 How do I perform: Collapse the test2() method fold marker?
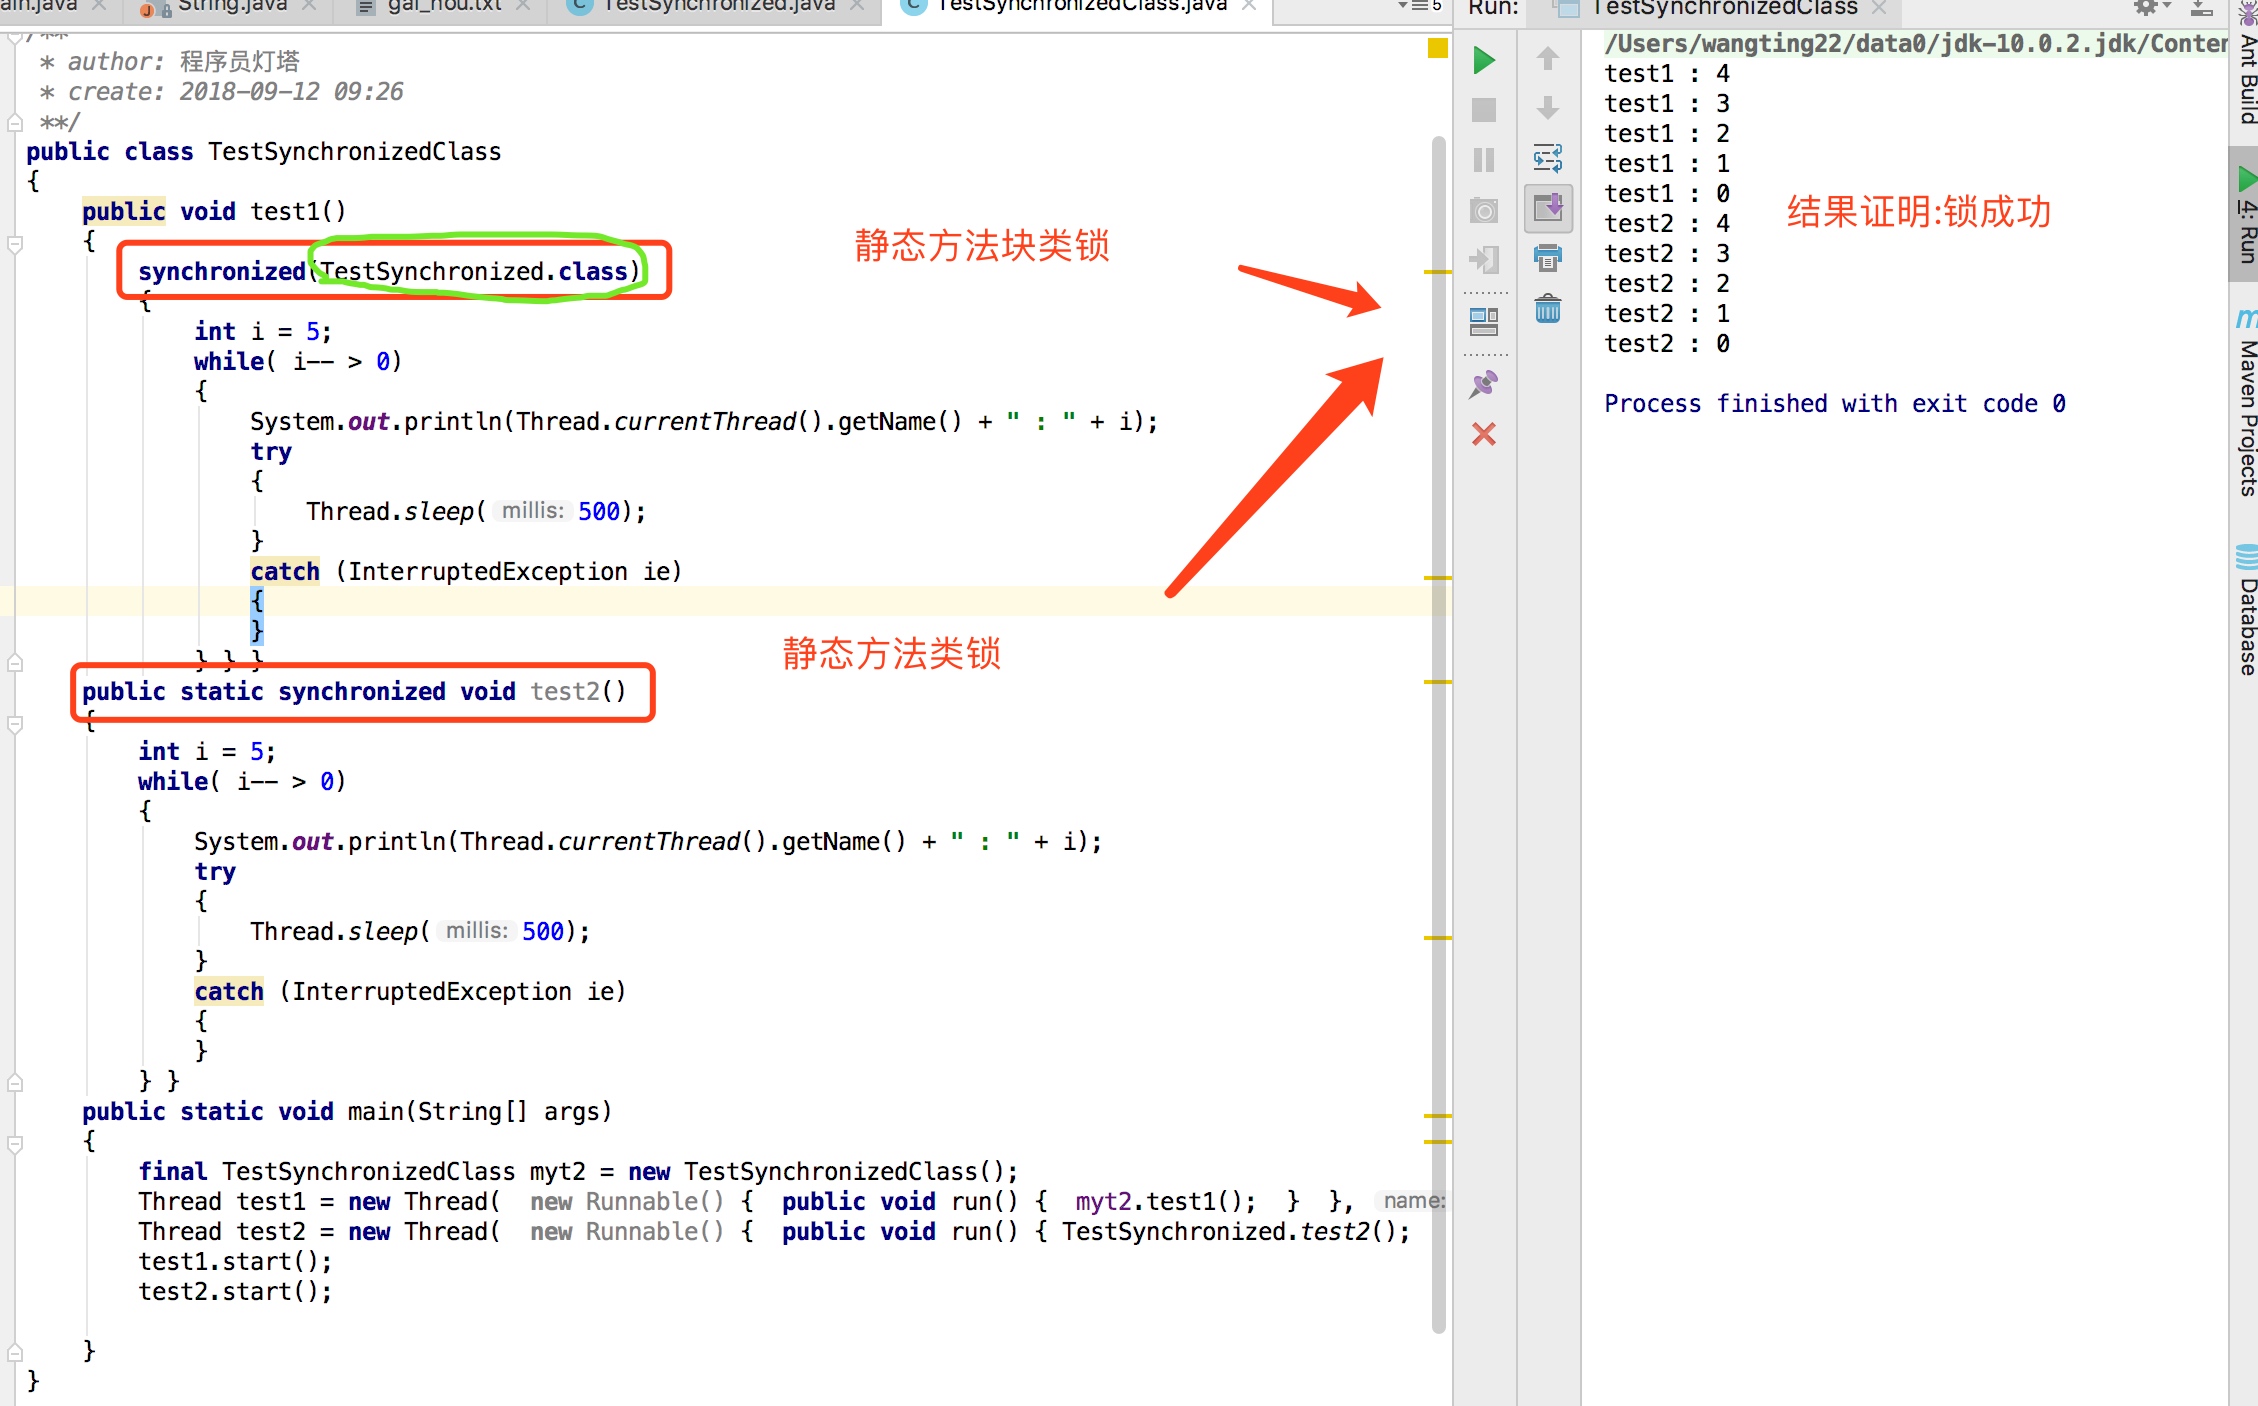coord(15,724)
